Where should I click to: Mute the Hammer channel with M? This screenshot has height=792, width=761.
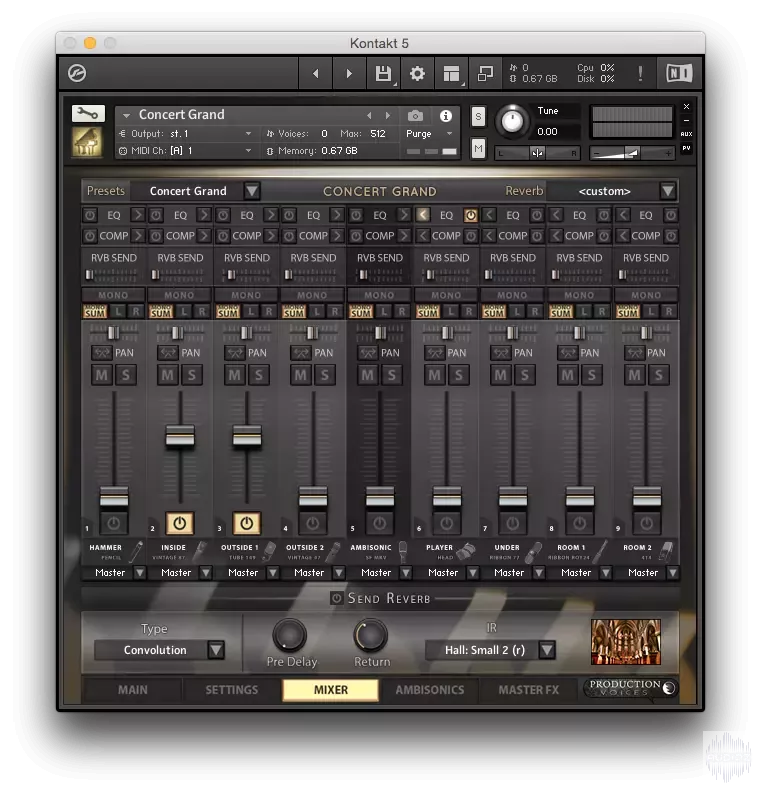coord(102,375)
